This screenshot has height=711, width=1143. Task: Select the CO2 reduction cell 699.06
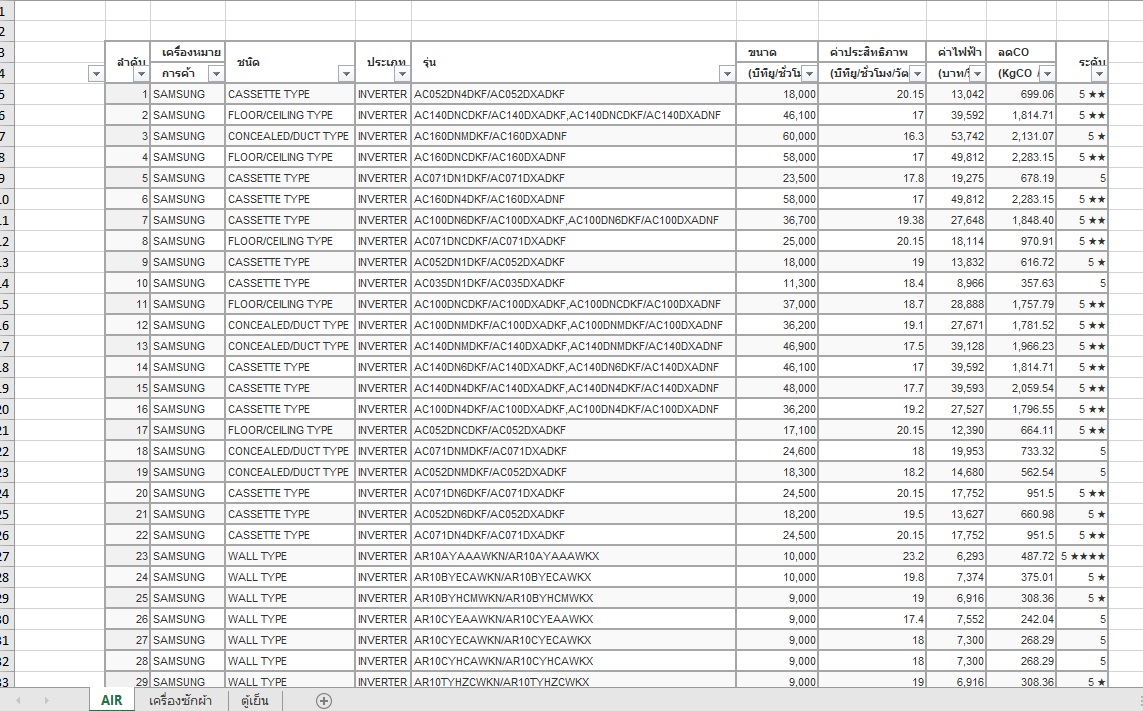click(1021, 94)
